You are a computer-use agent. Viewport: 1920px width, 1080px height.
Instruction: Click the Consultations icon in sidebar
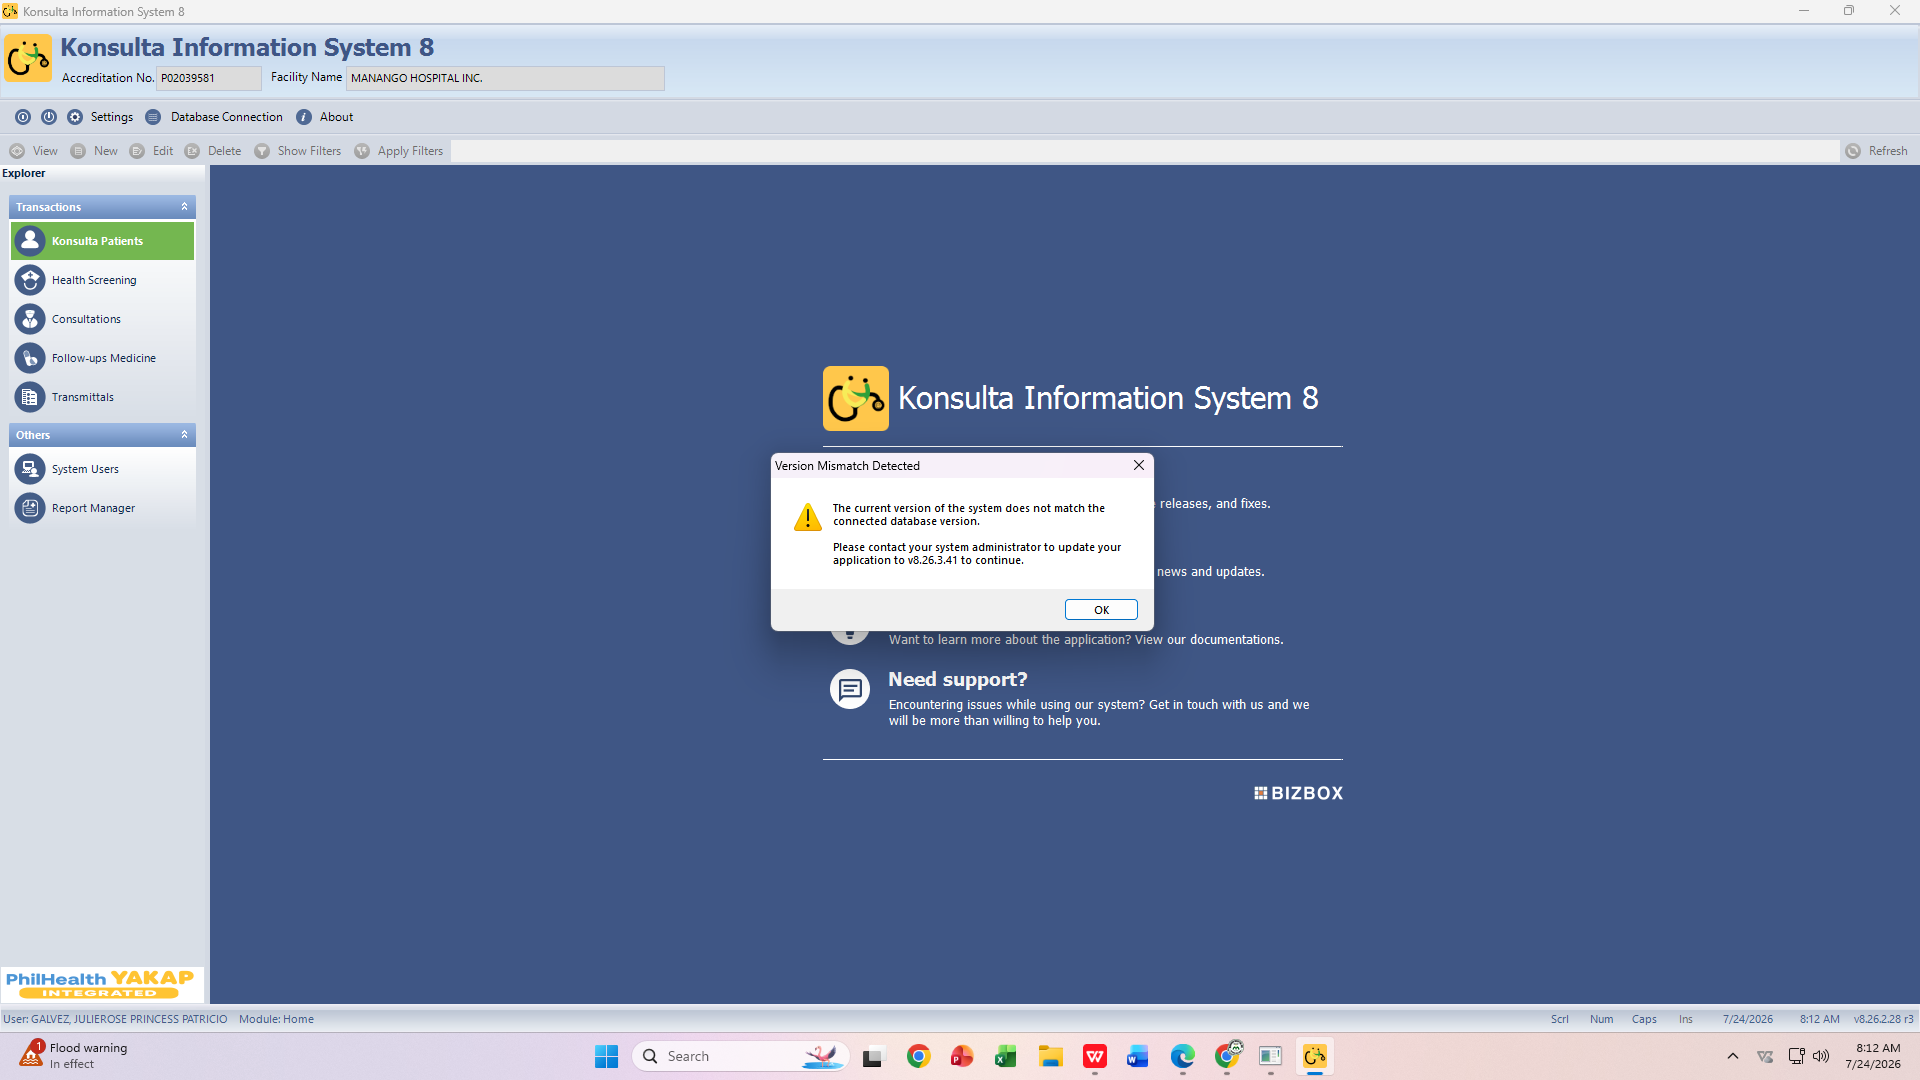30,319
